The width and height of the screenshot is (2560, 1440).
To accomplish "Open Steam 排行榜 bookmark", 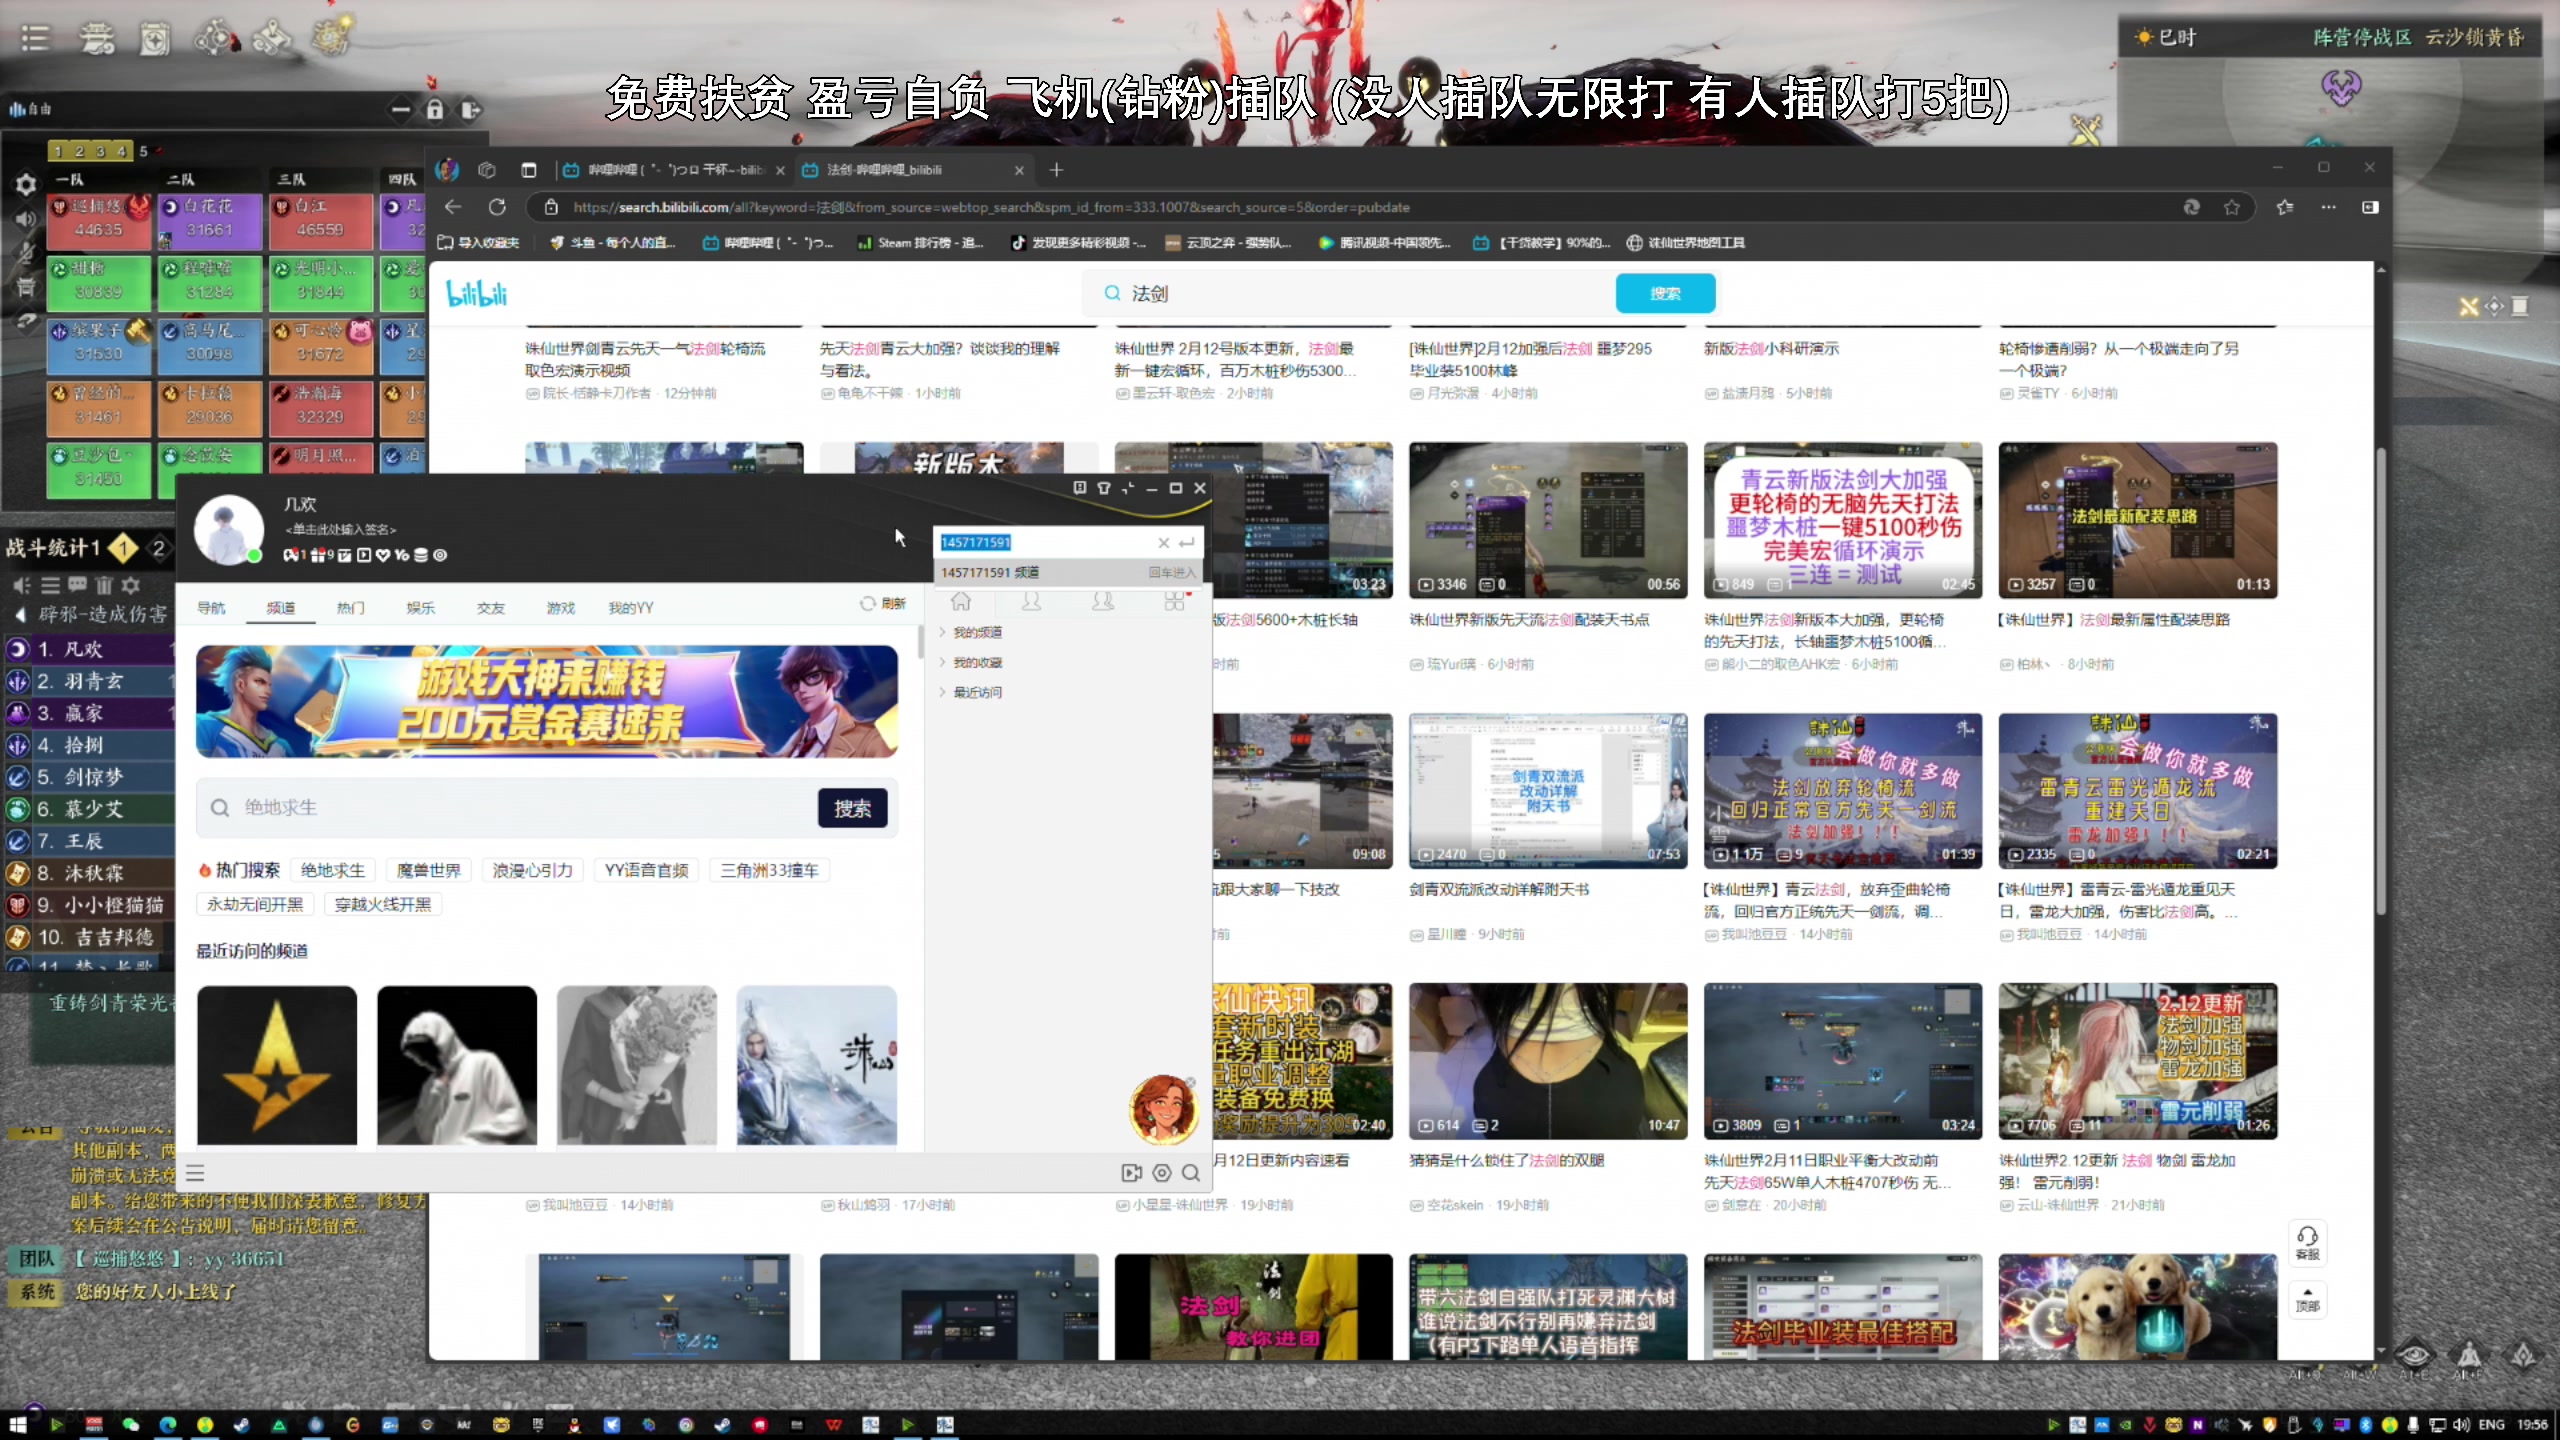I will coord(920,242).
